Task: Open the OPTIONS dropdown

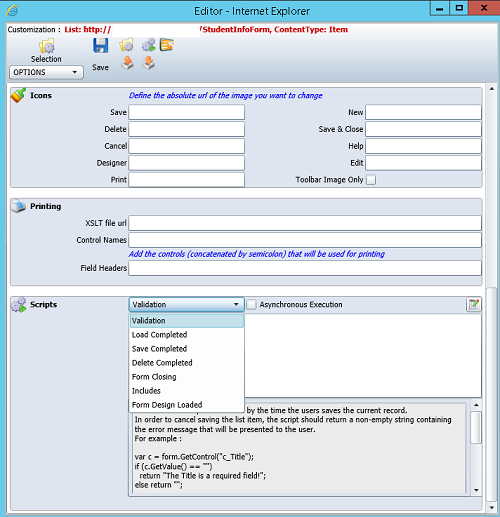Action: pyautogui.click(x=46, y=72)
